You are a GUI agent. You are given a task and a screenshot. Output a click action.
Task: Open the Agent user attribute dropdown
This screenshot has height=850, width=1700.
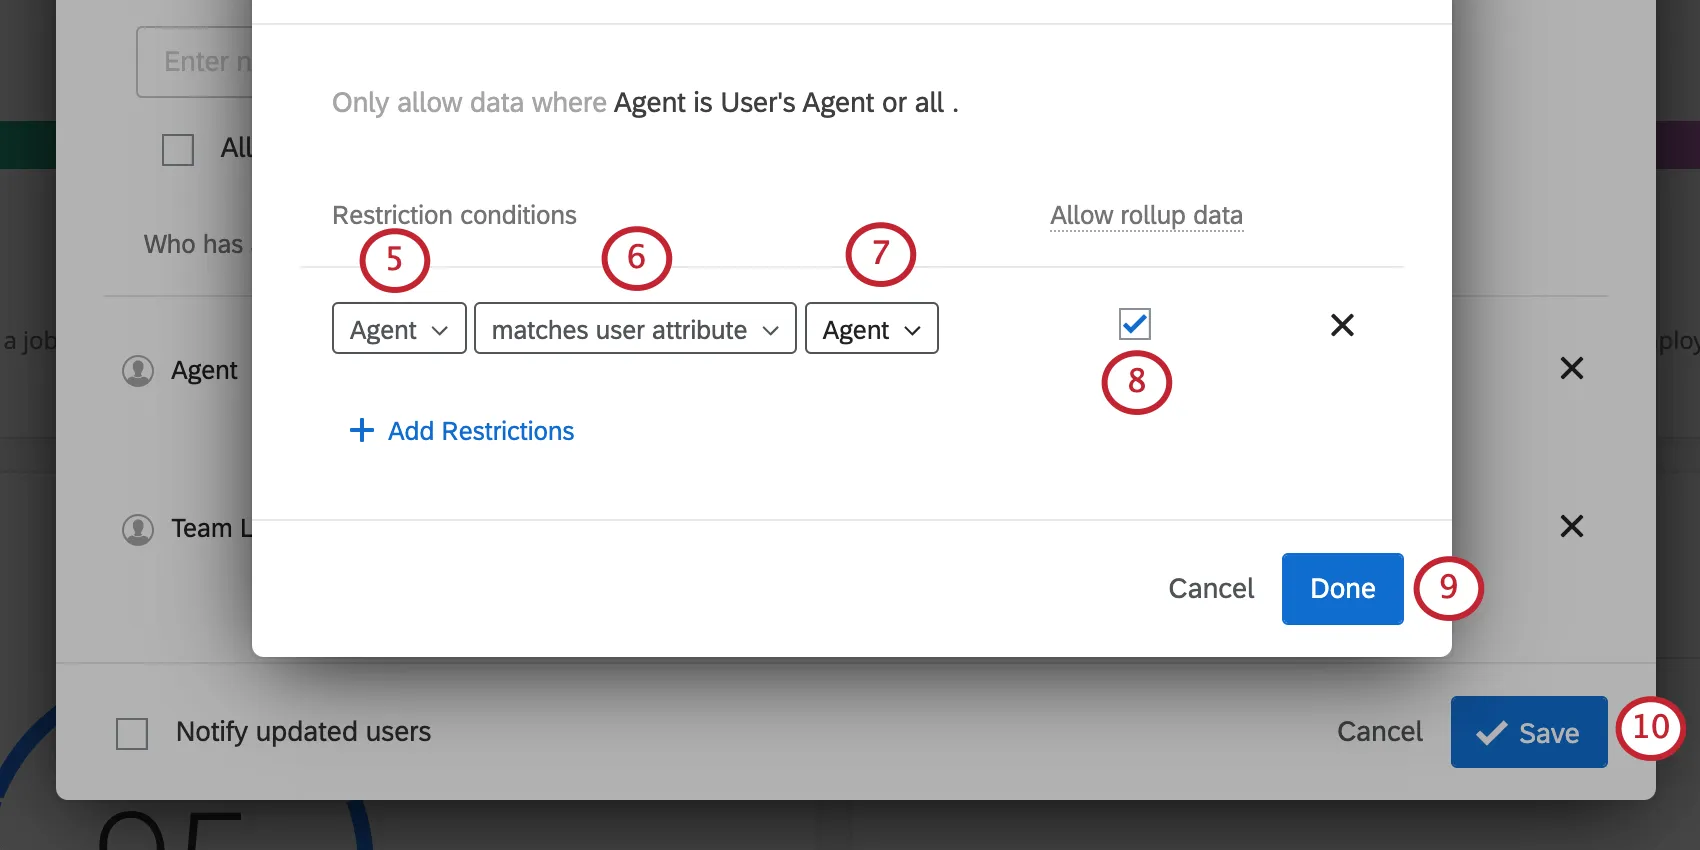click(870, 328)
